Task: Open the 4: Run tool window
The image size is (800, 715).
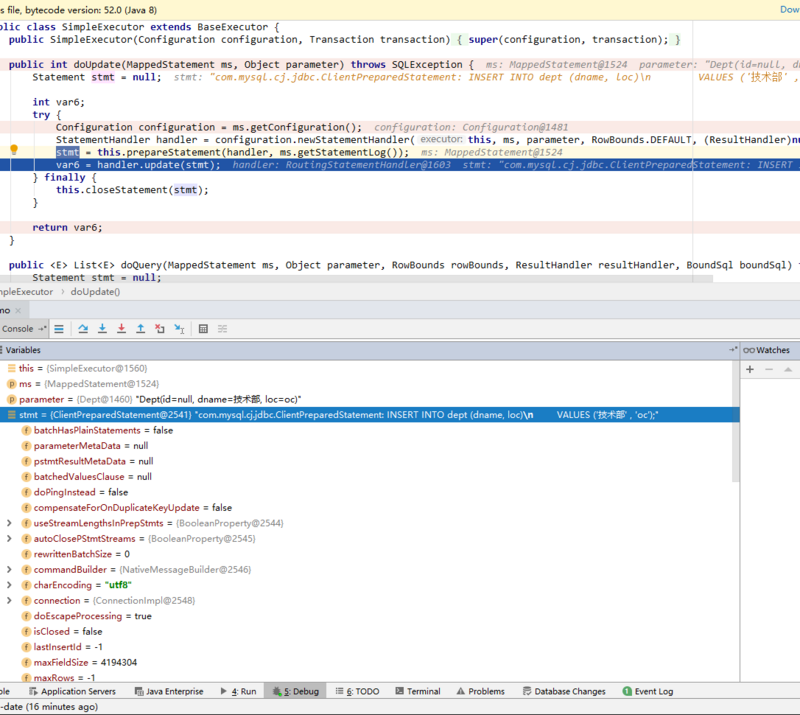Action: tap(238, 691)
